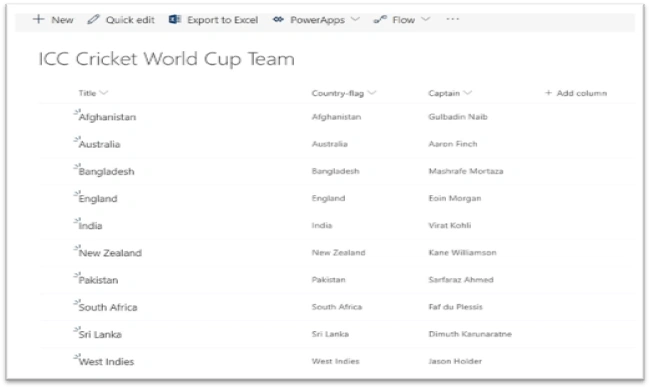Open the more options ellipsis menu
651x389 pixels.
pyautogui.click(x=453, y=19)
